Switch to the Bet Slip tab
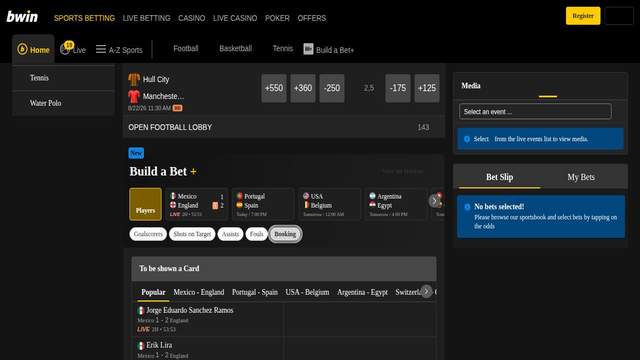Image resolution: width=640 pixels, height=360 pixels. [x=500, y=177]
